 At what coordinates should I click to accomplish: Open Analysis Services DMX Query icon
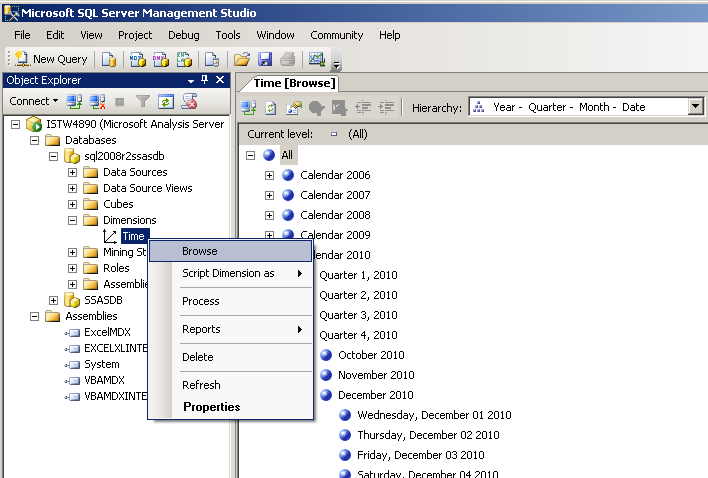click(161, 59)
